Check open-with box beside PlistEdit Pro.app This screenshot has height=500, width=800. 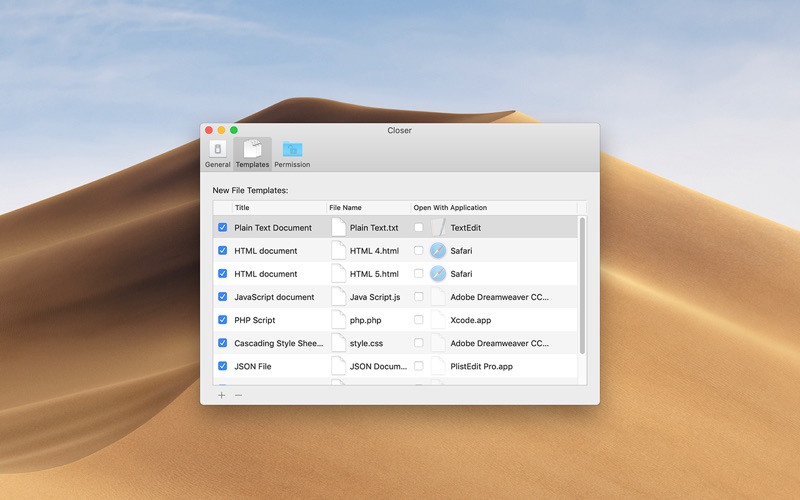pyautogui.click(x=418, y=366)
